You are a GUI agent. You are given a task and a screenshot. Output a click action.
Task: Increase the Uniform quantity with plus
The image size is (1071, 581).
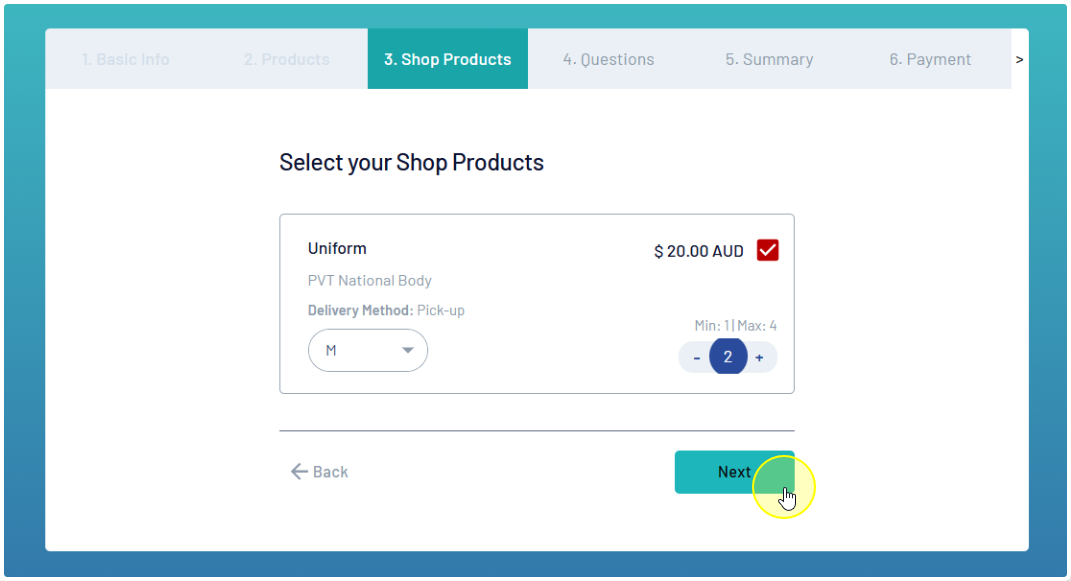[x=759, y=358]
